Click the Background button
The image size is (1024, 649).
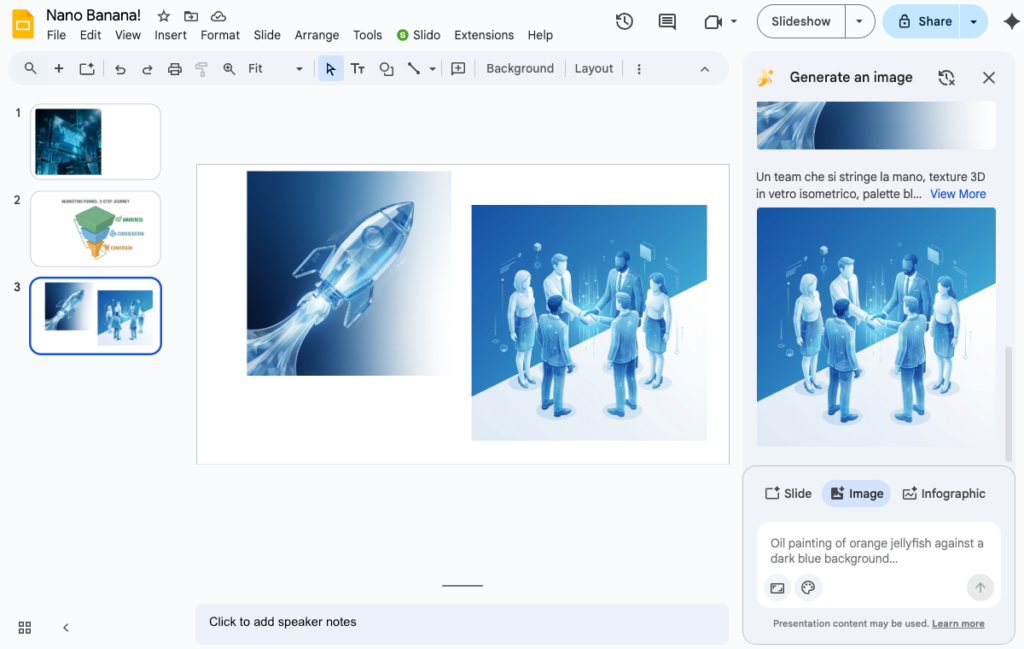tap(519, 69)
